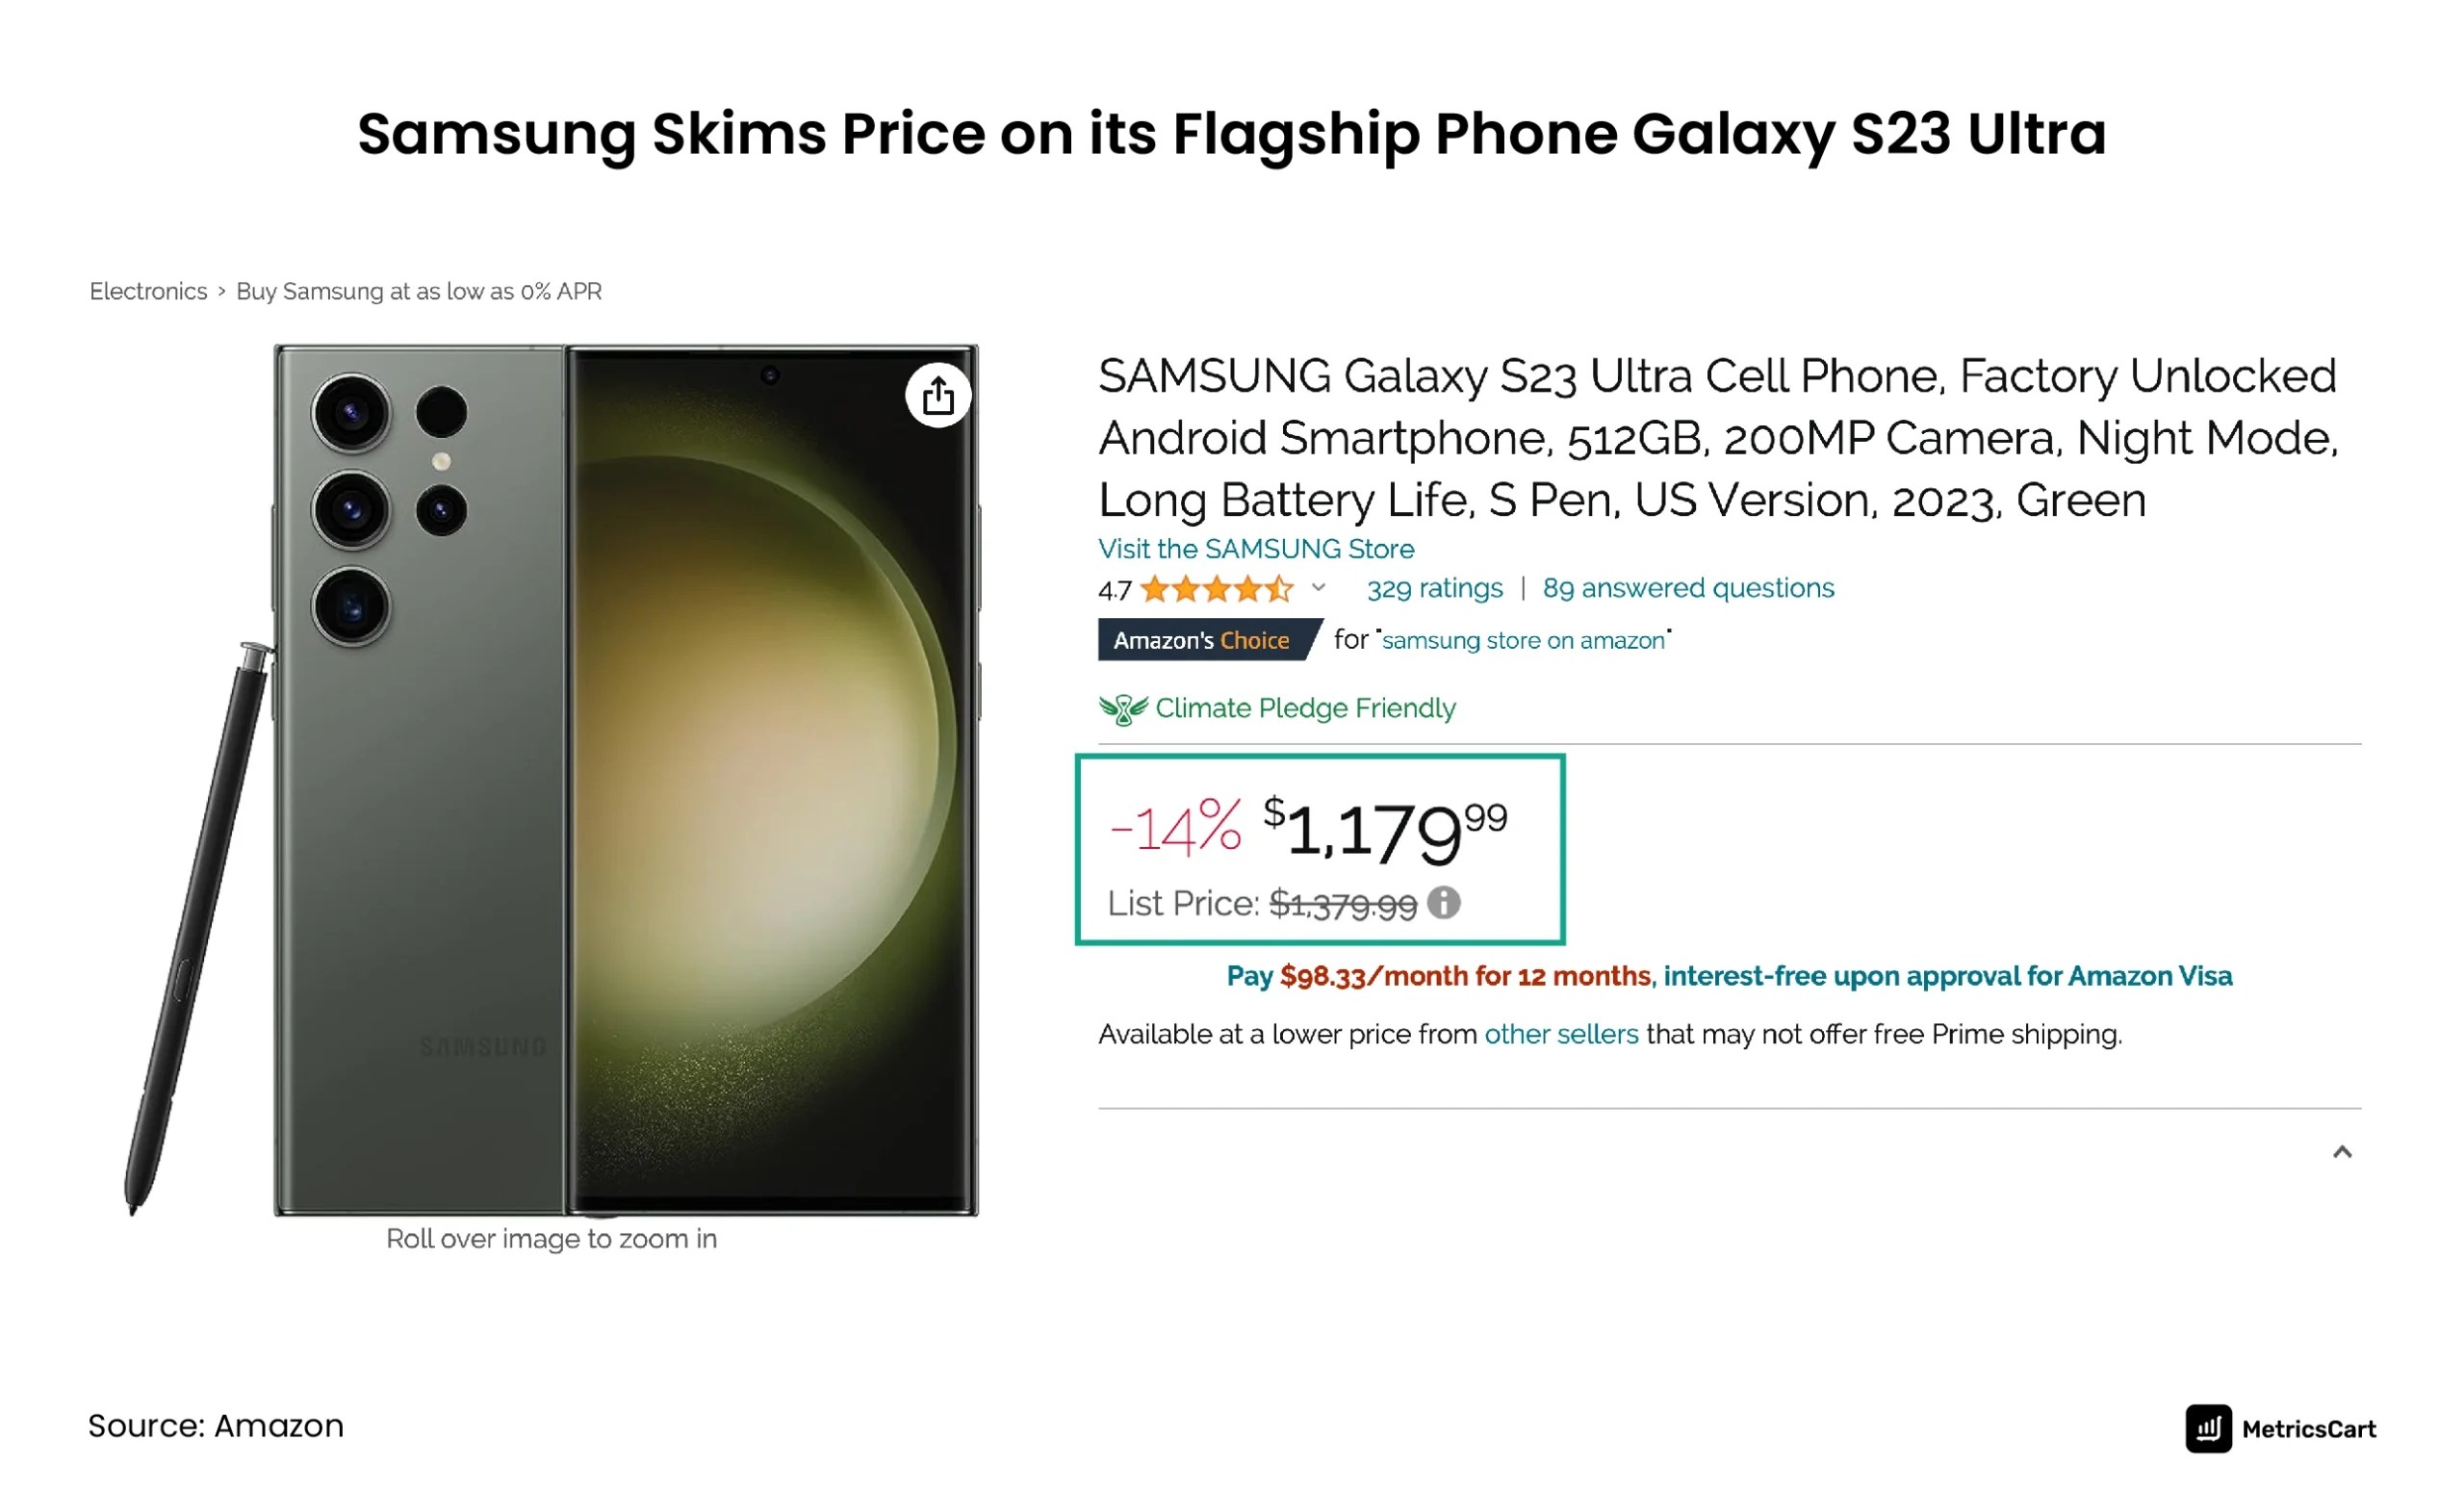Expand the star rating breakdown chevron

(1318, 590)
